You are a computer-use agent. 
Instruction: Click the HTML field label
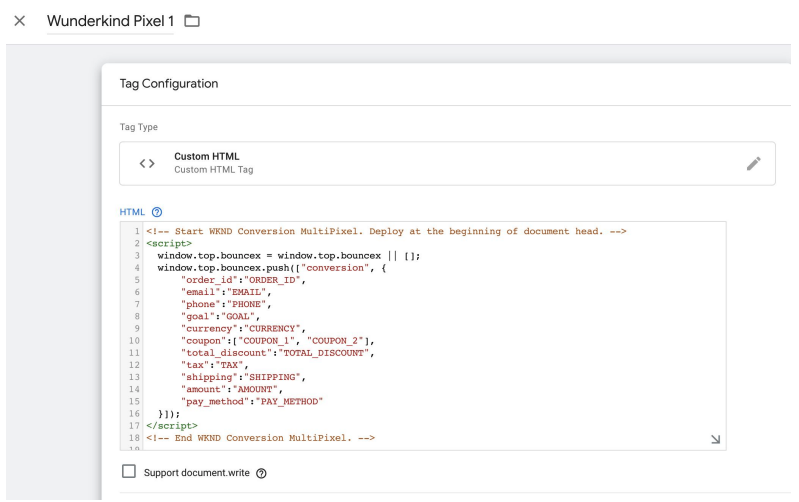click(132, 212)
